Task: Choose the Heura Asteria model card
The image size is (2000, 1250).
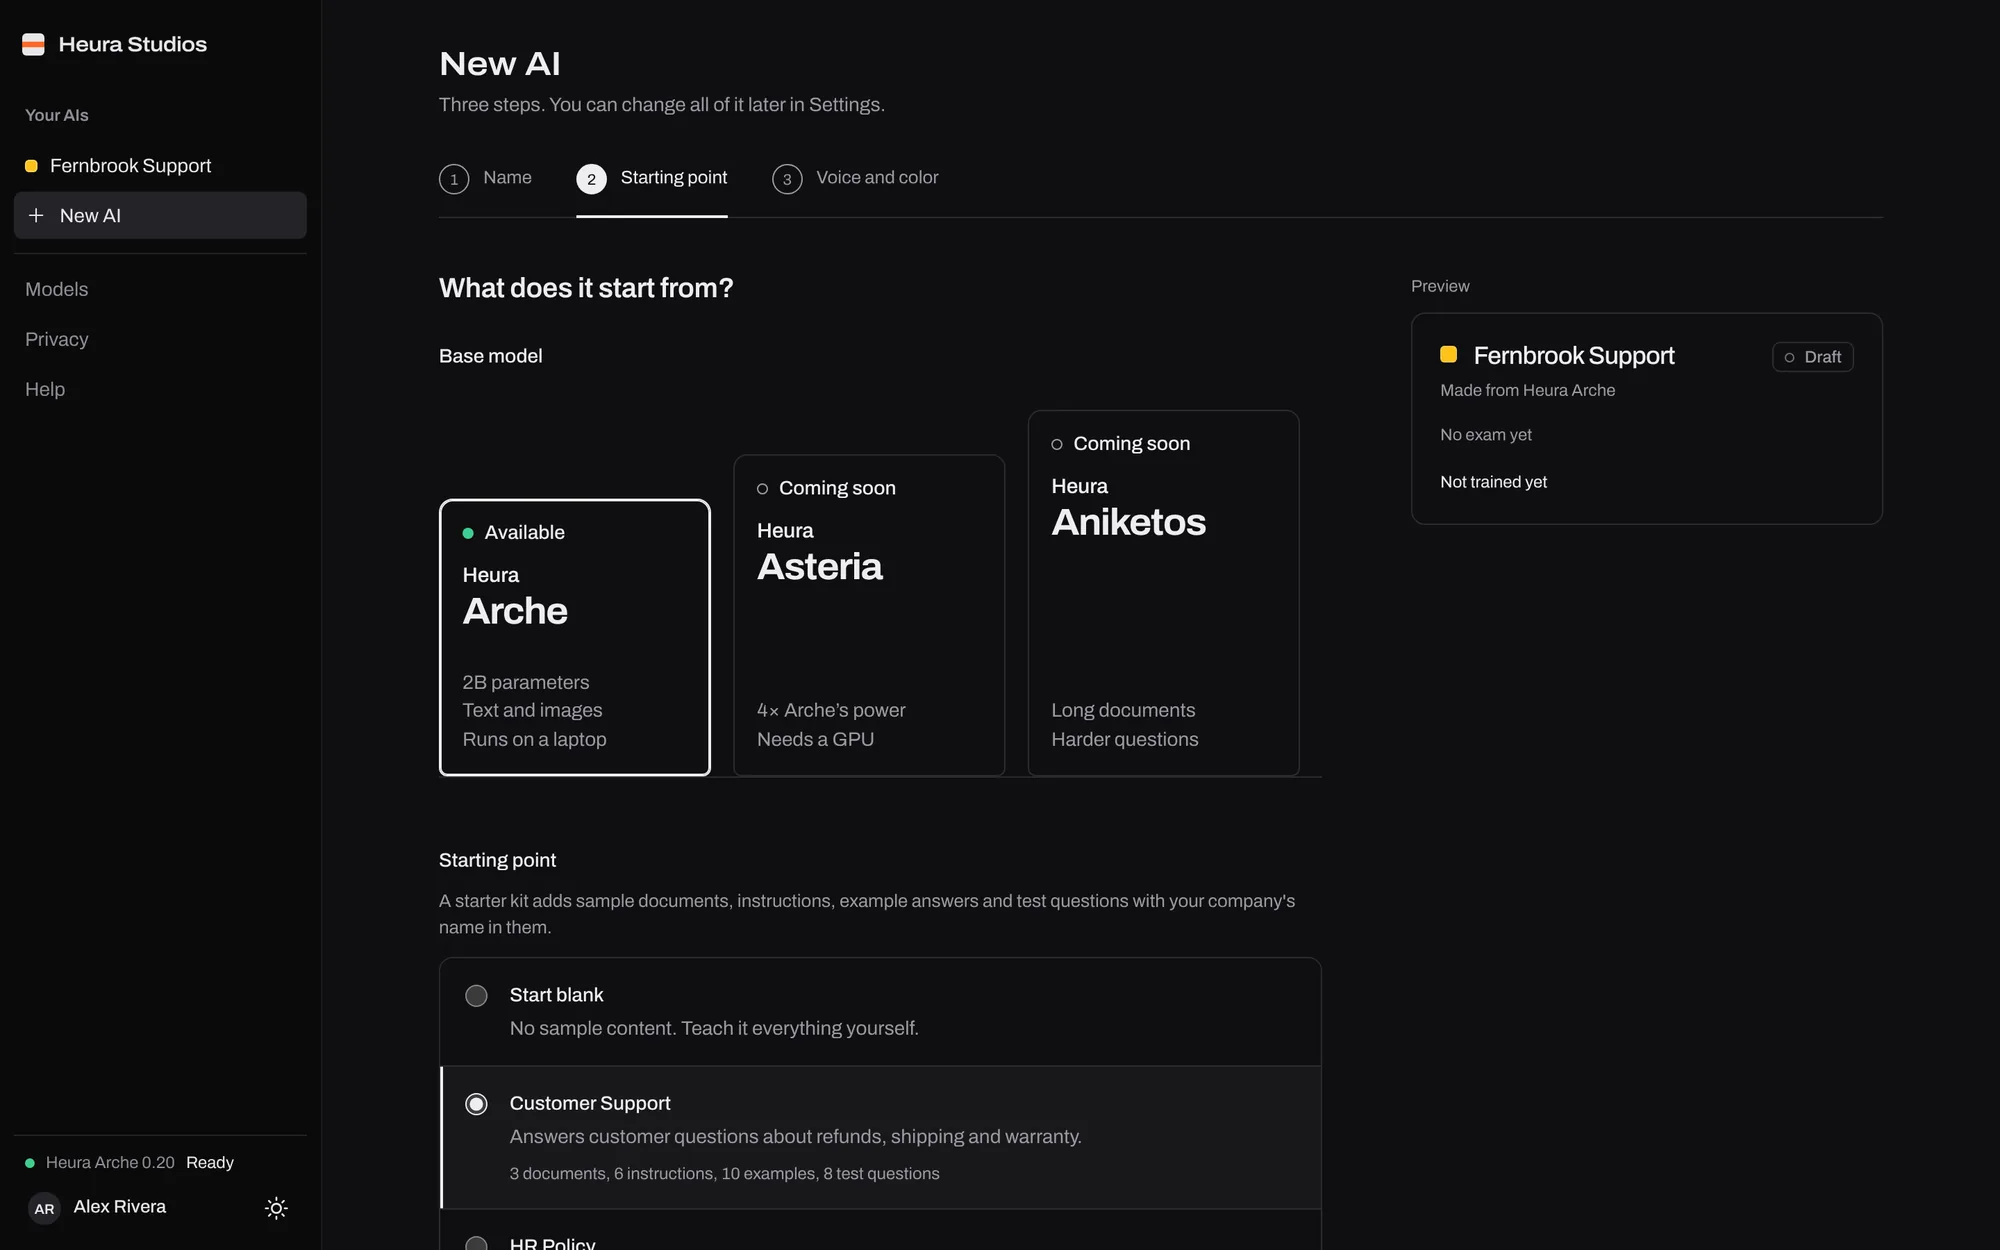Action: [x=869, y=615]
